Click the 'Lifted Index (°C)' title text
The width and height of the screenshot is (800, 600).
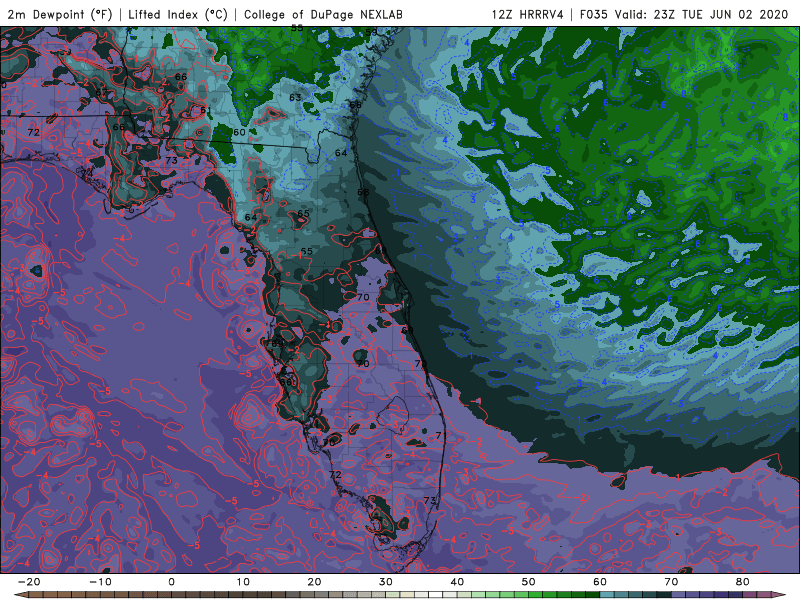[178, 14]
